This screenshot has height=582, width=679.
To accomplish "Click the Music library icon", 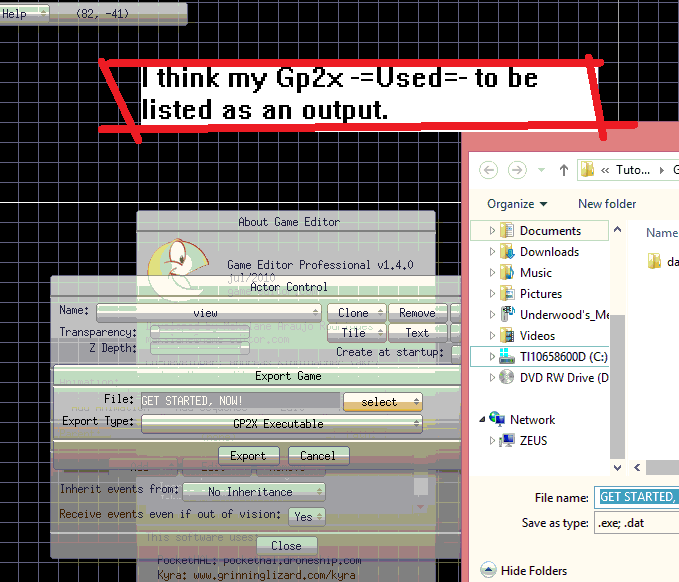I will (x=507, y=272).
